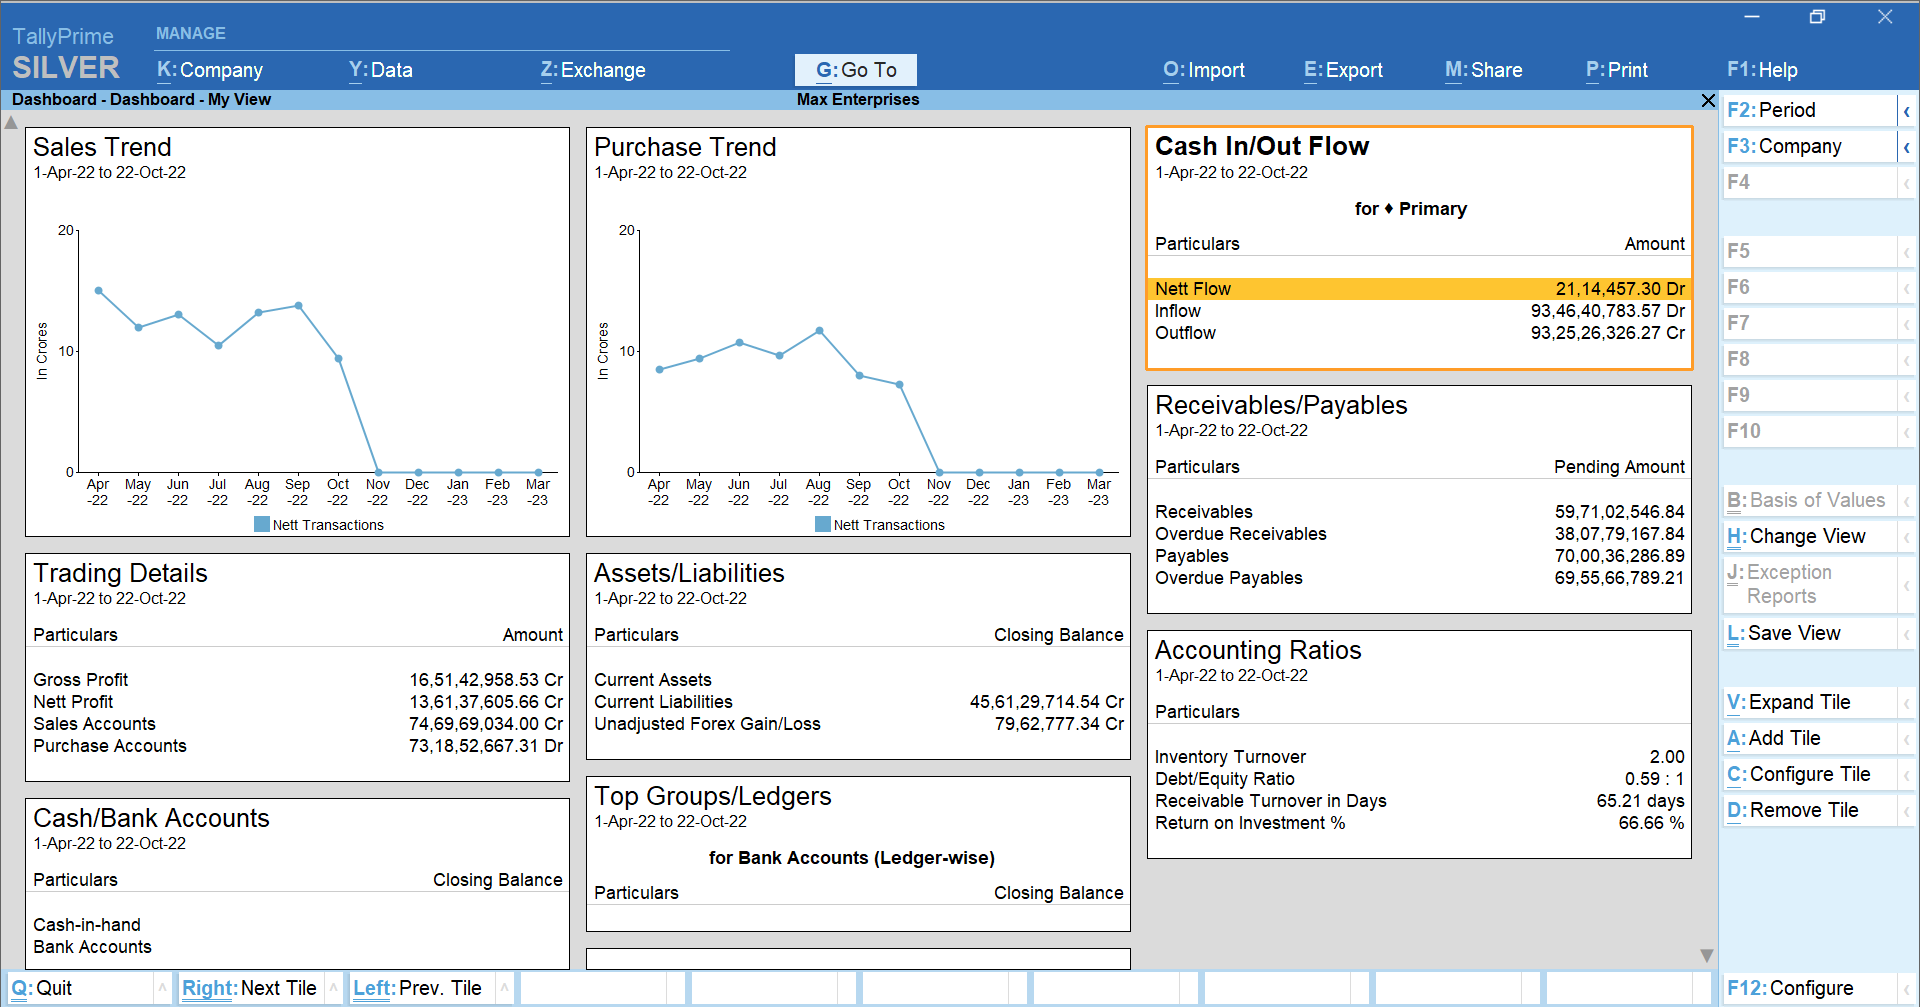This screenshot has height=1007, width=1920.
Task: Expand the chevron beside F3:Company
Action: tap(1908, 146)
